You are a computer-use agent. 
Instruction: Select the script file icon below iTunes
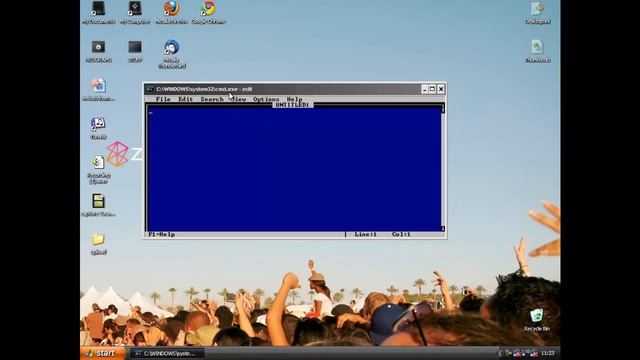98,169
